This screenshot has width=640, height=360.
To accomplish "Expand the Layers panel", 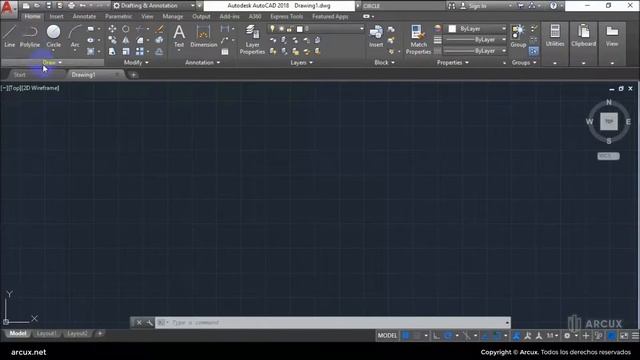I will [x=301, y=62].
